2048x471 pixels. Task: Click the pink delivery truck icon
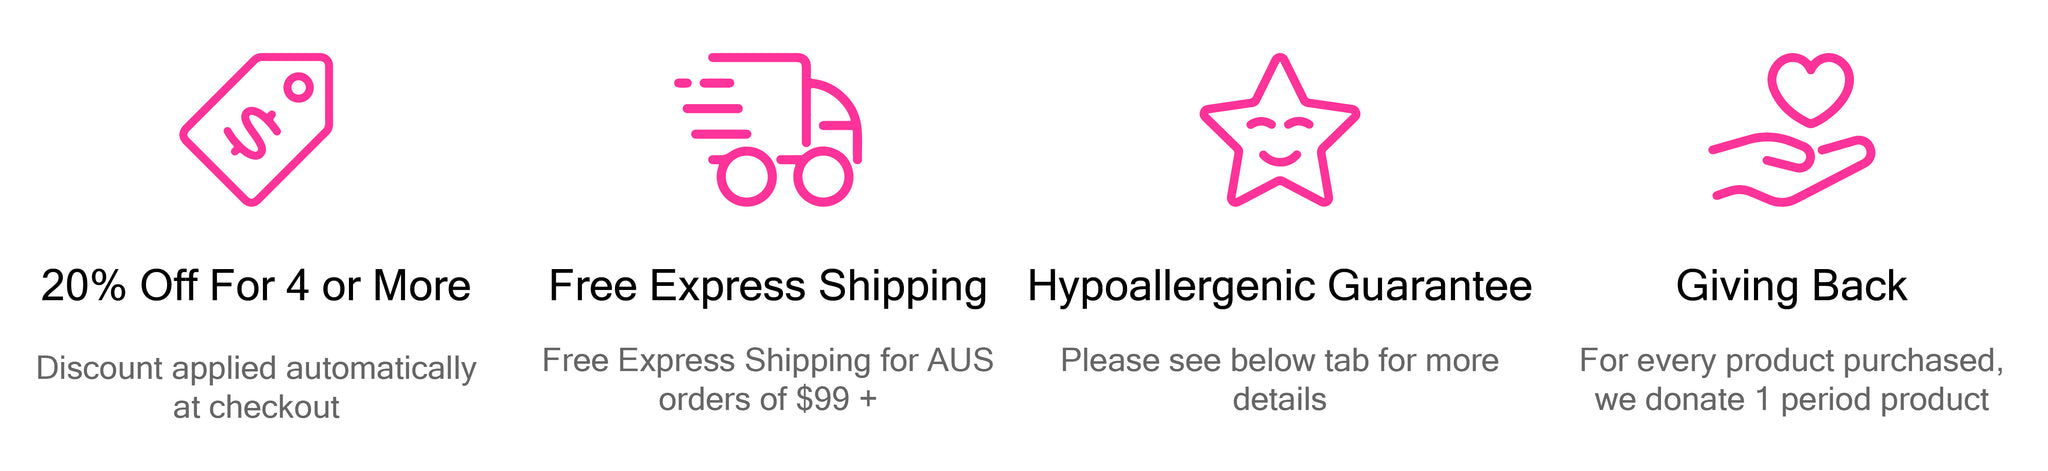point(768,129)
